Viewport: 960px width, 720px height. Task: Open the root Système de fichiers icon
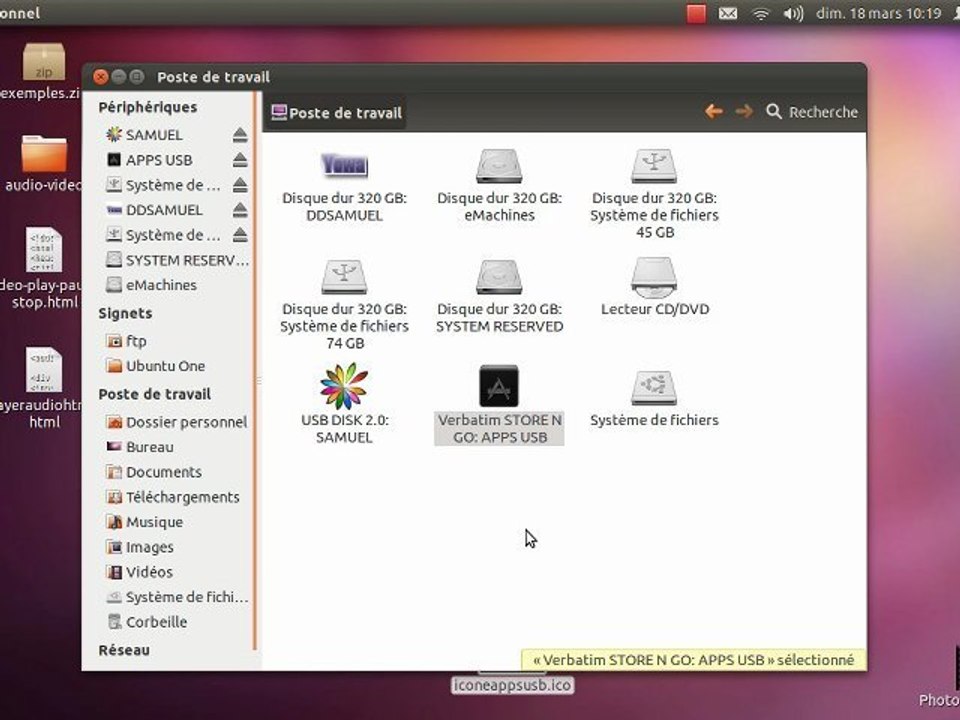click(x=654, y=387)
